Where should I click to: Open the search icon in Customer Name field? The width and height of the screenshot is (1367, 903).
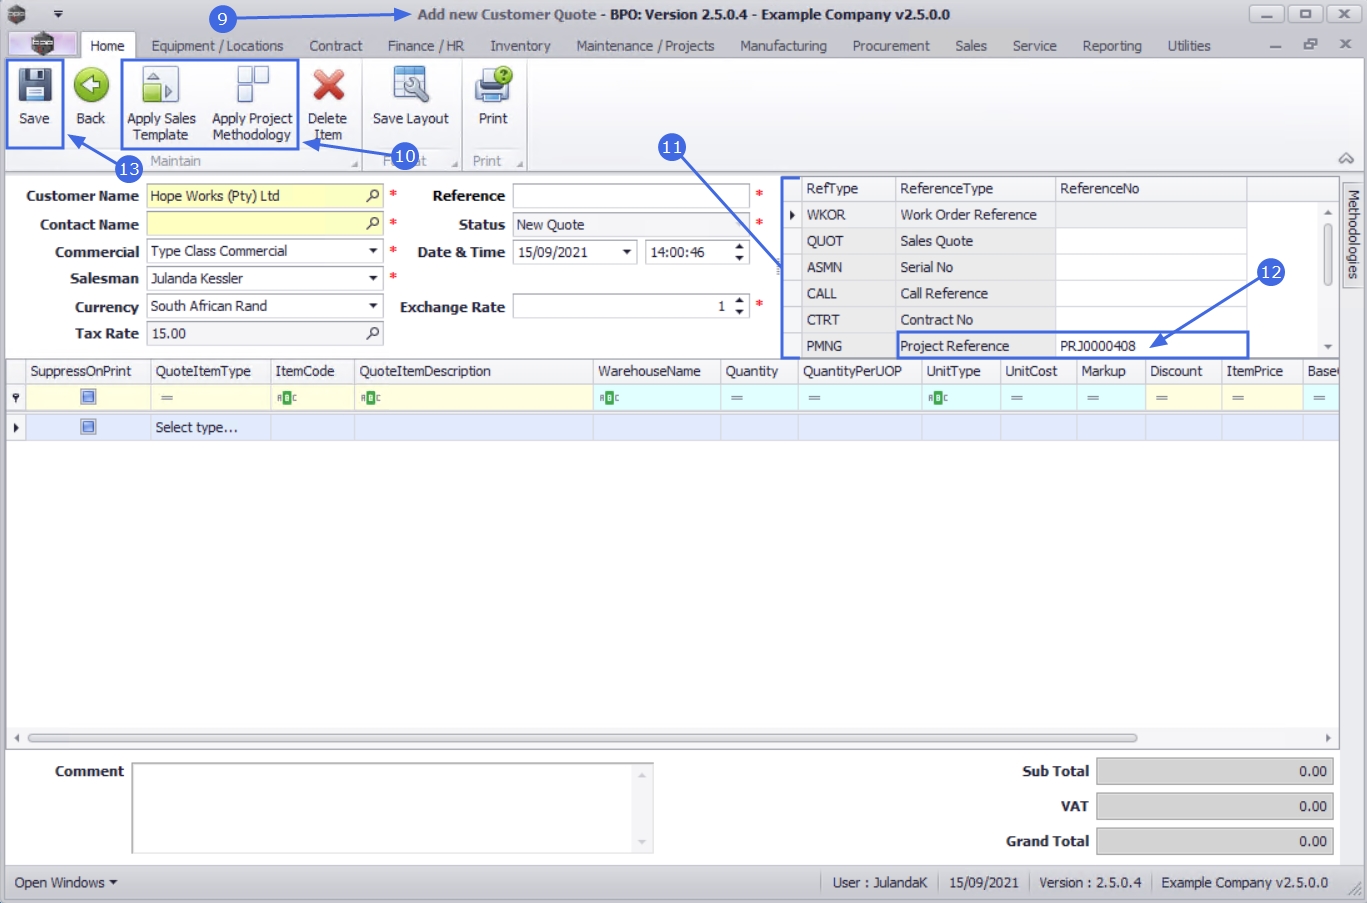(x=373, y=196)
